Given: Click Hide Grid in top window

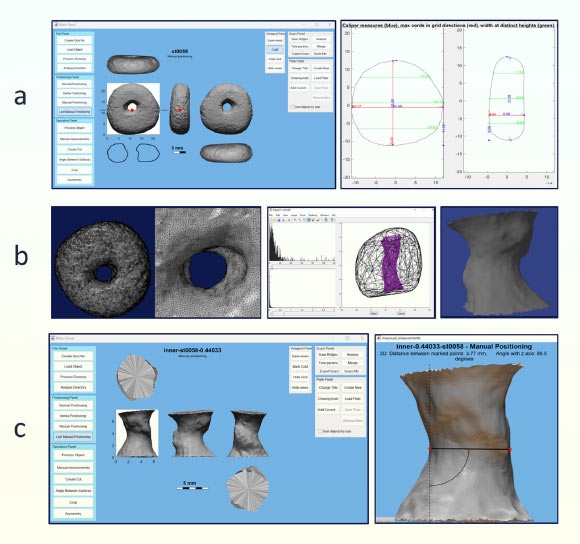Looking at the screenshot, I should click(275, 59).
